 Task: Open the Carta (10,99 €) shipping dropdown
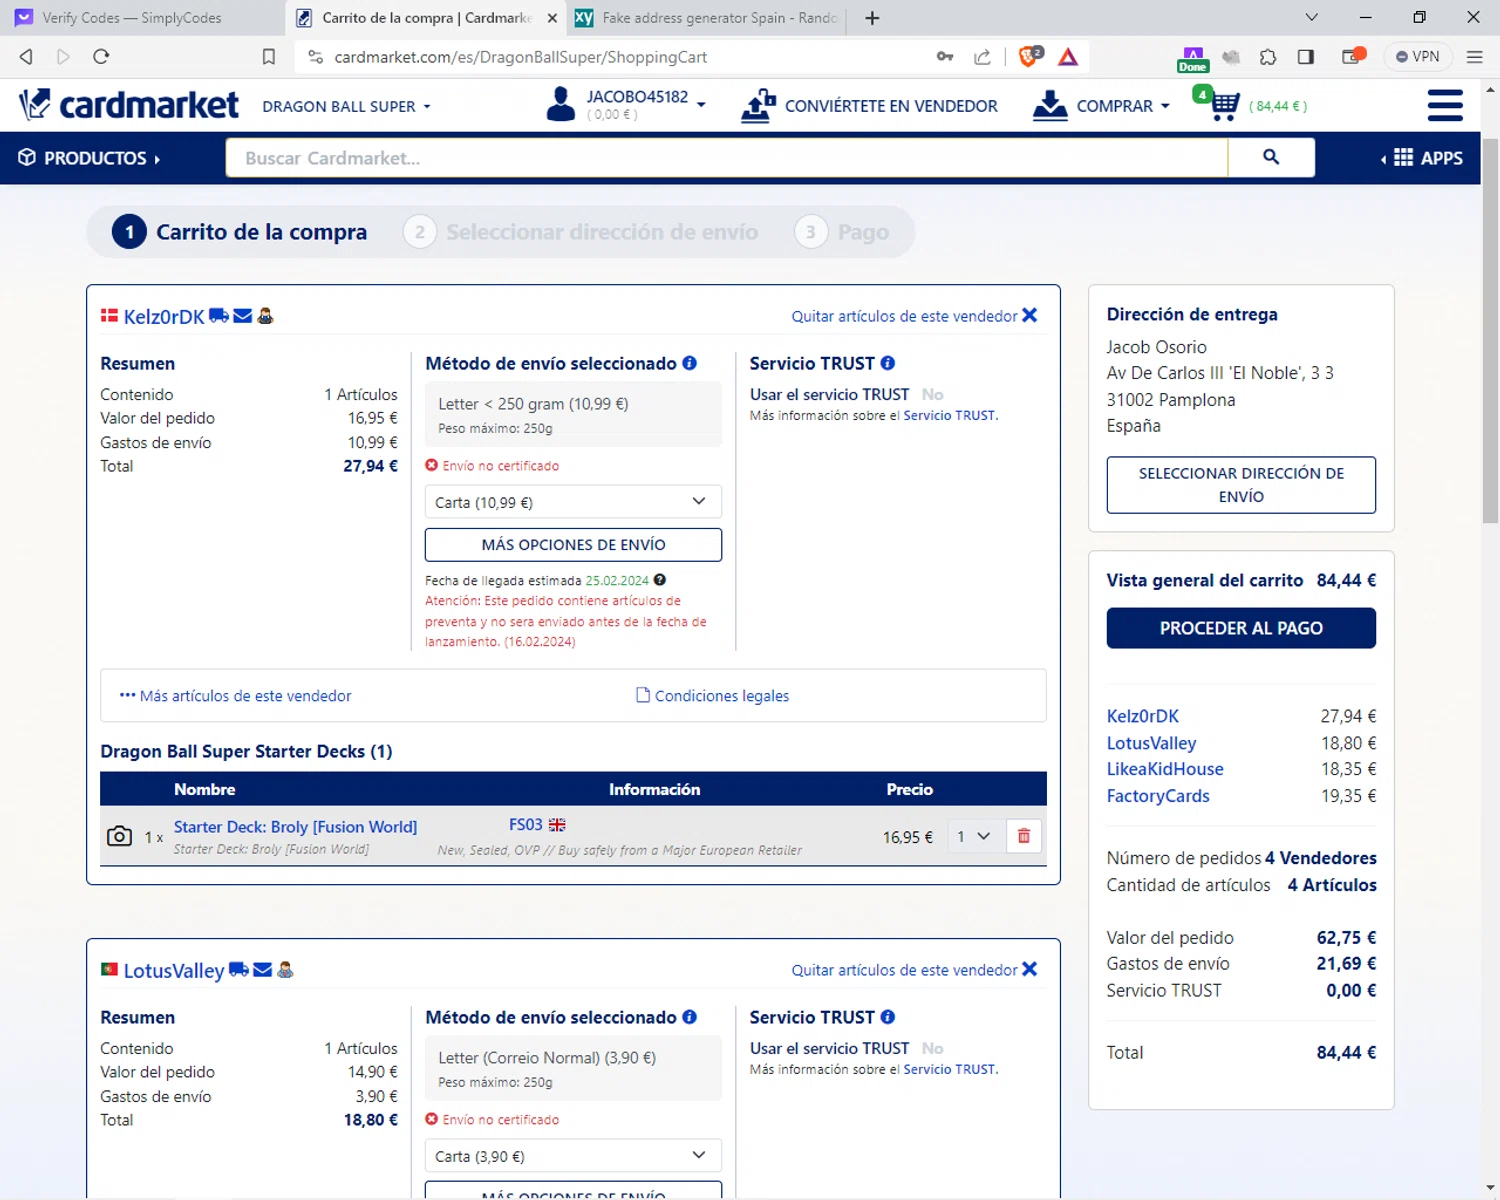(573, 502)
